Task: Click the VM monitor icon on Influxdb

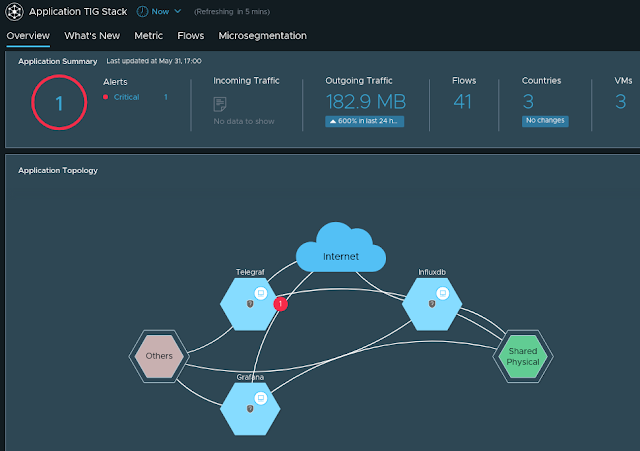Action: (442, 293)
